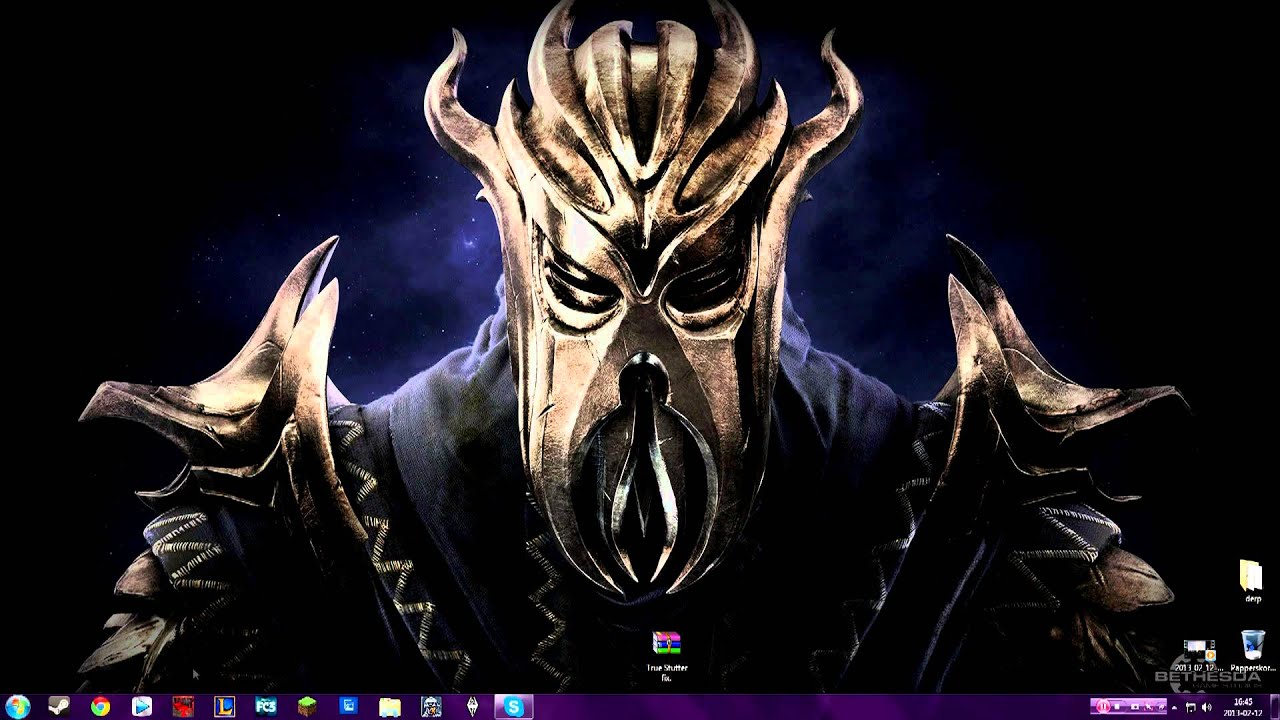Screen dimensions: 1280x720
Task: Launch Far Cry 3 taskbar icon
Action: click(265, 707)
